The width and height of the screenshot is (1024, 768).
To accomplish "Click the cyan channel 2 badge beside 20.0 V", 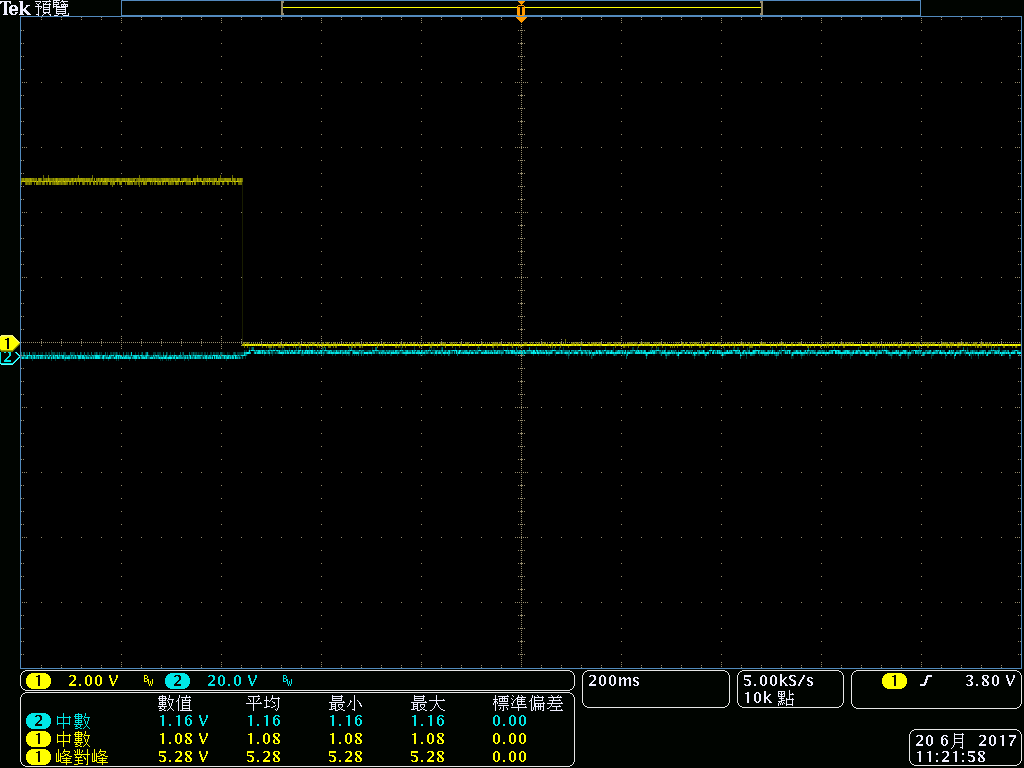I will pyautogui.click(x=177, y=681).
